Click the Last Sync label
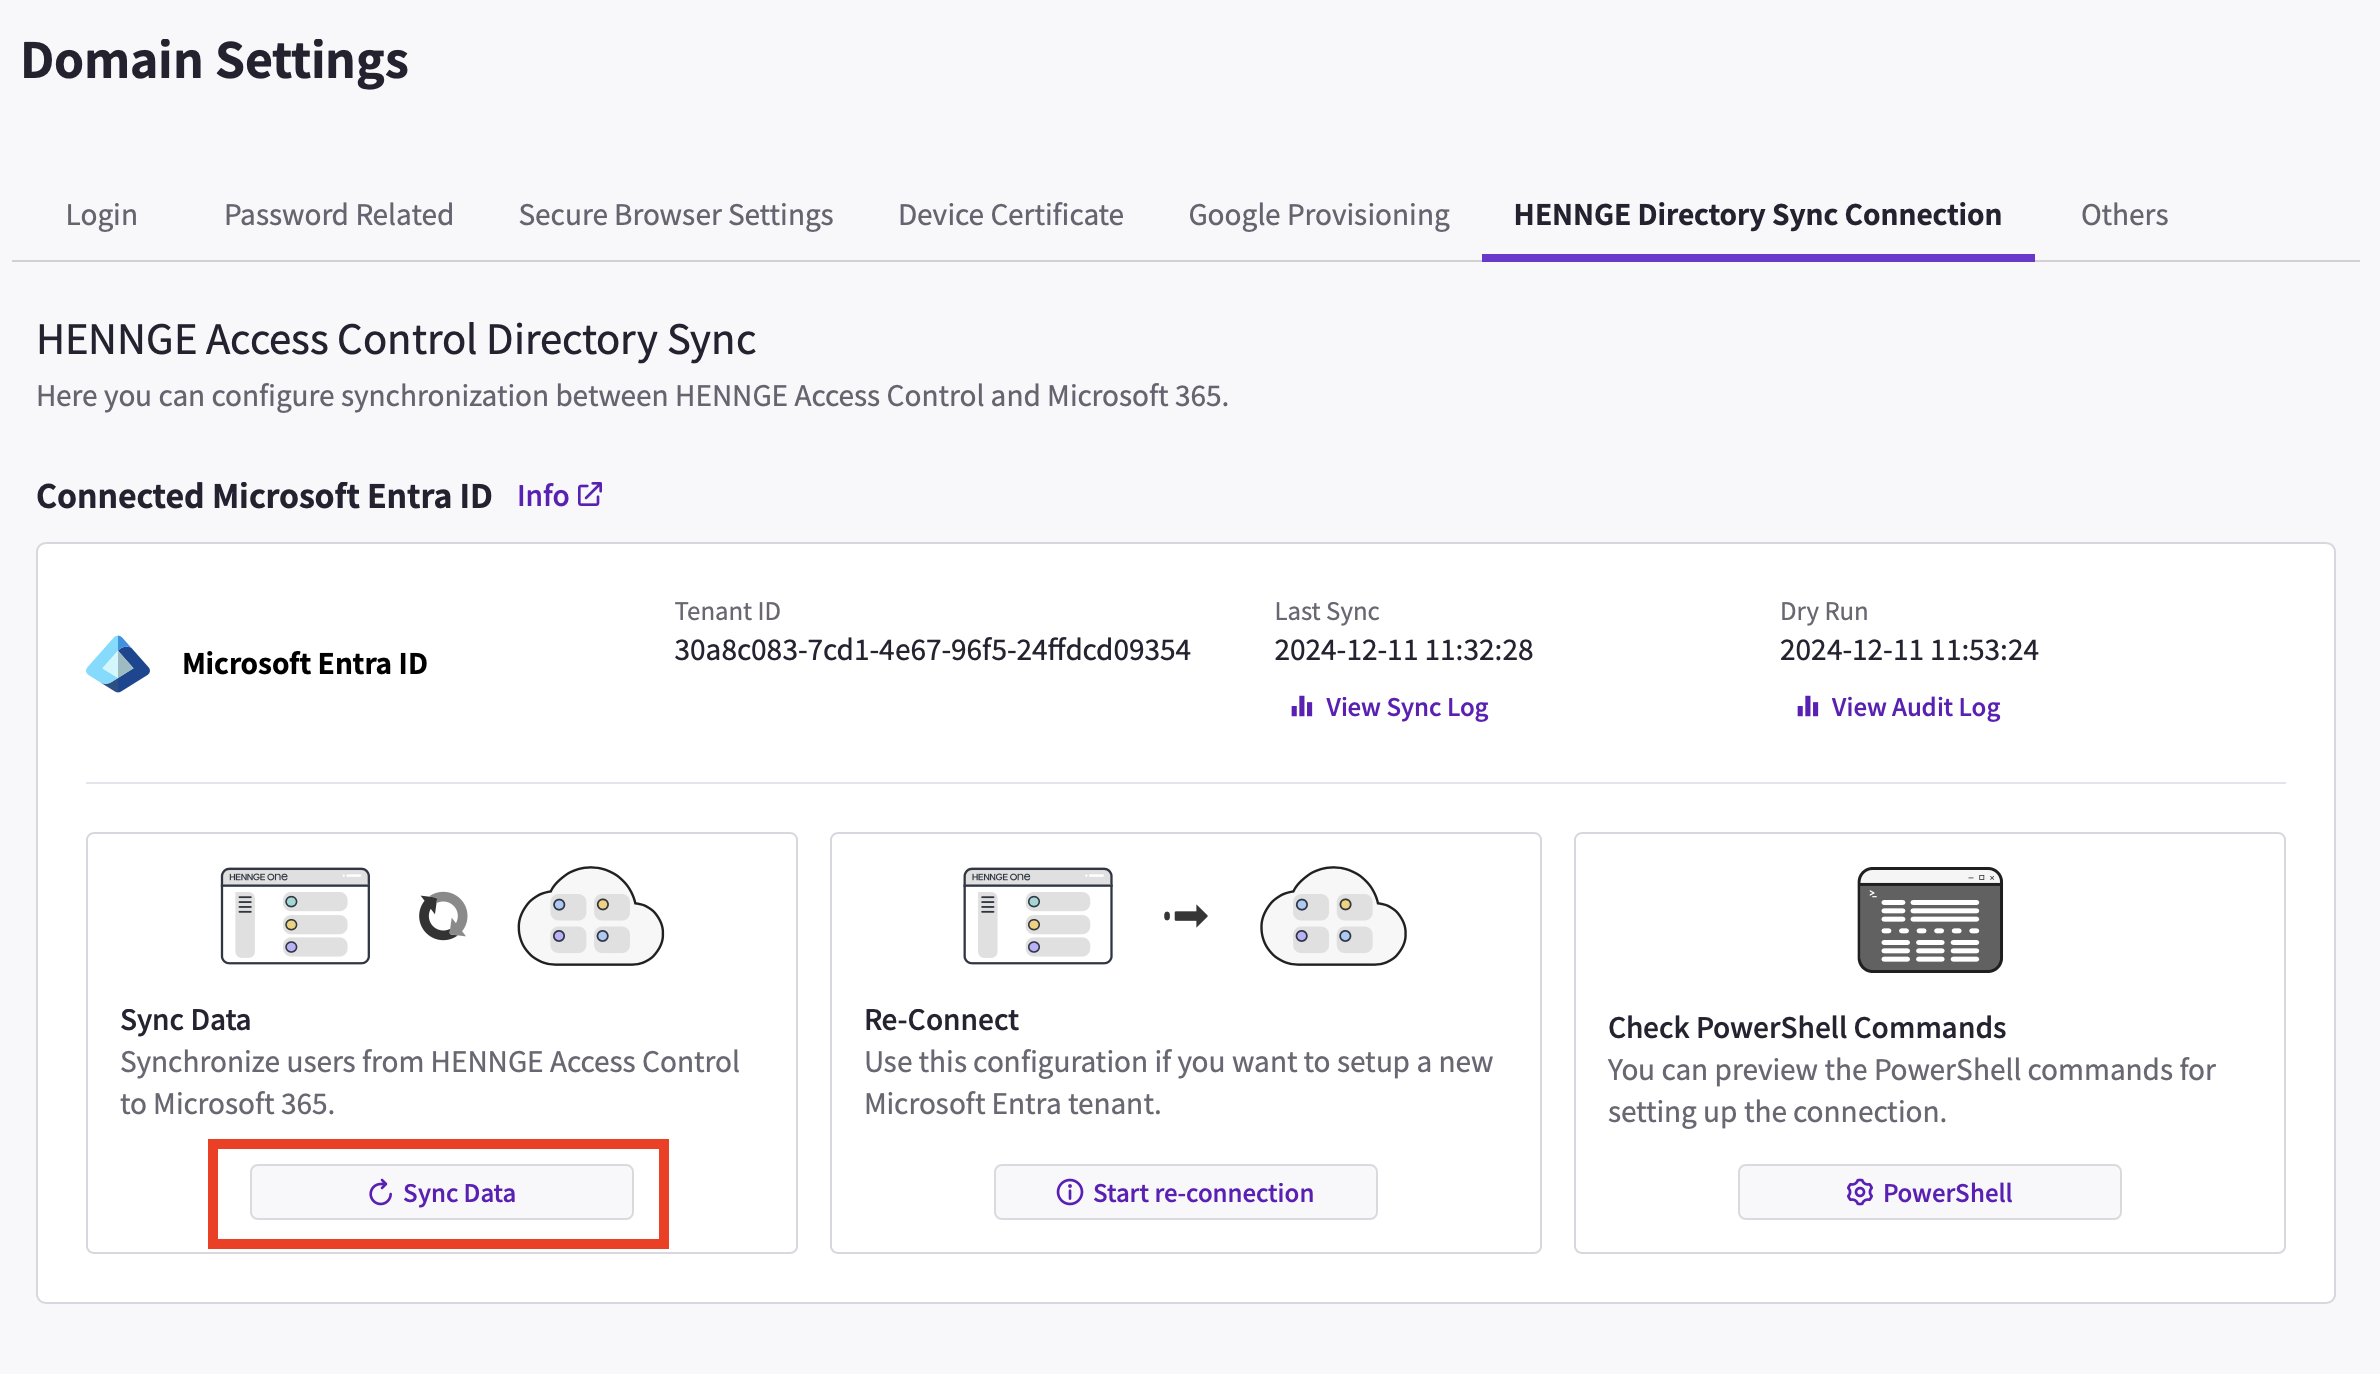Viewport: 2380px width, 1374px height. coord(1326,610)
